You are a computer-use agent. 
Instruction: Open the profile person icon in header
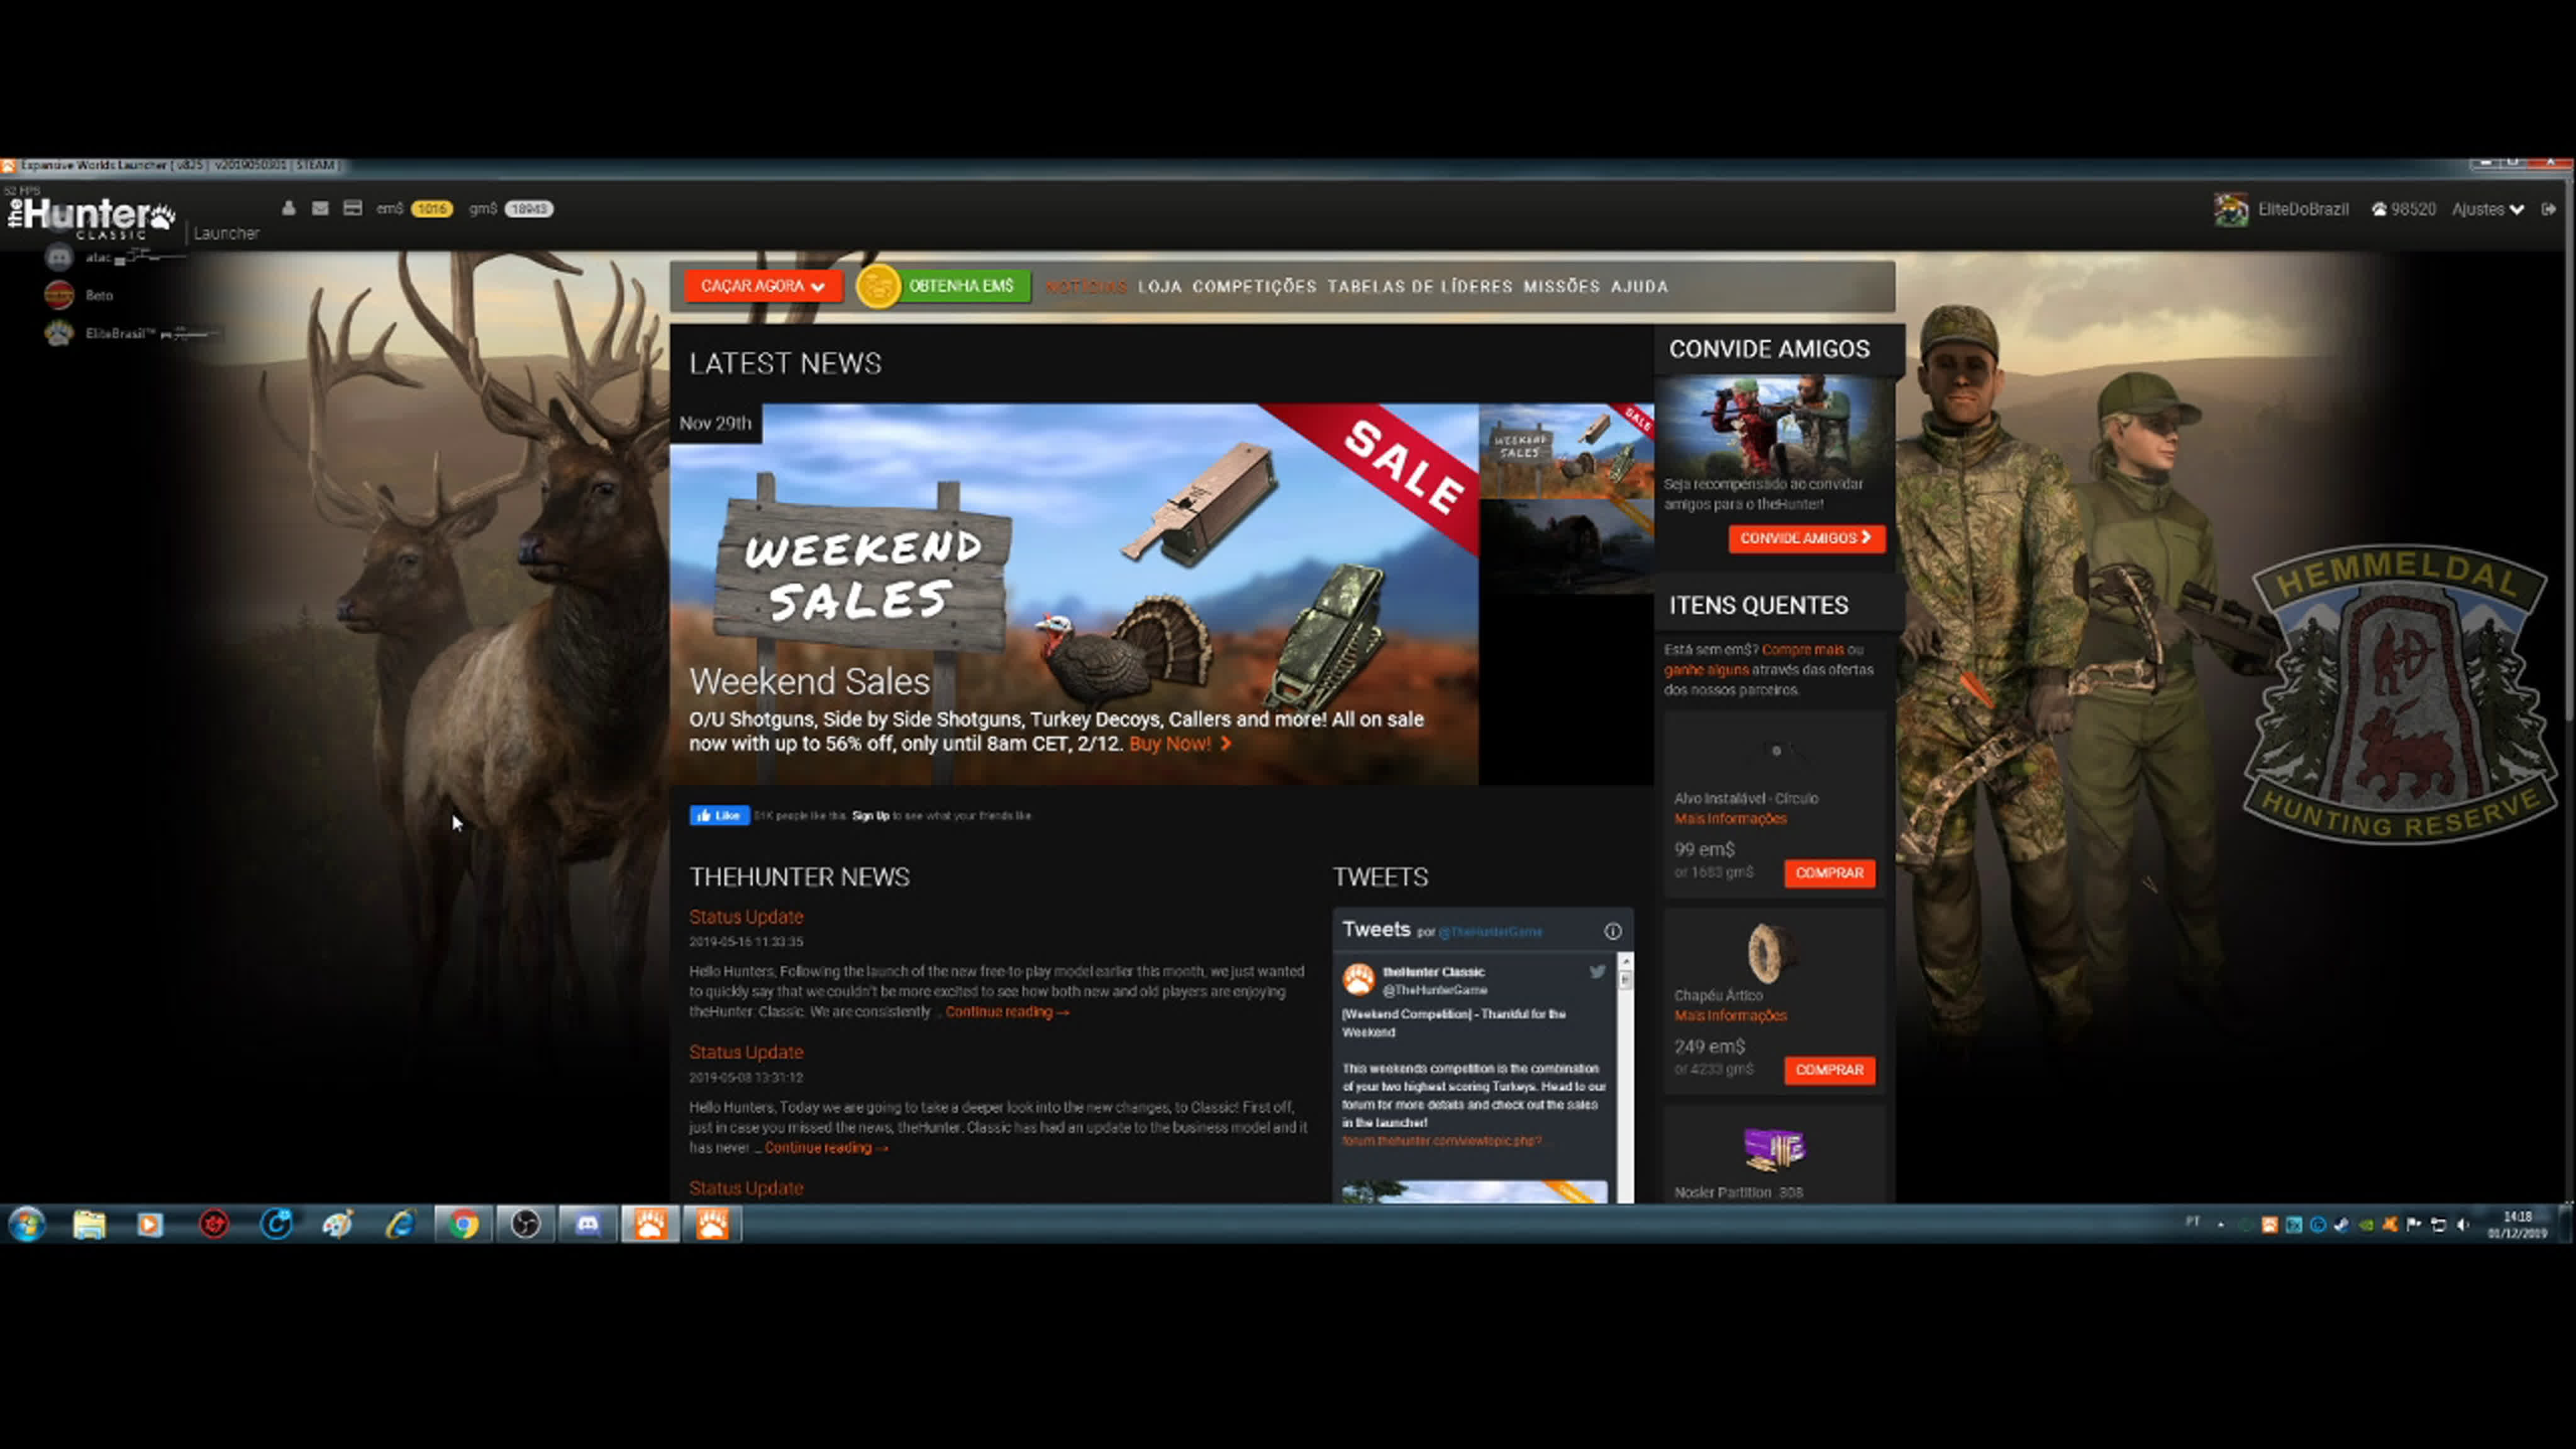[288, 209]
